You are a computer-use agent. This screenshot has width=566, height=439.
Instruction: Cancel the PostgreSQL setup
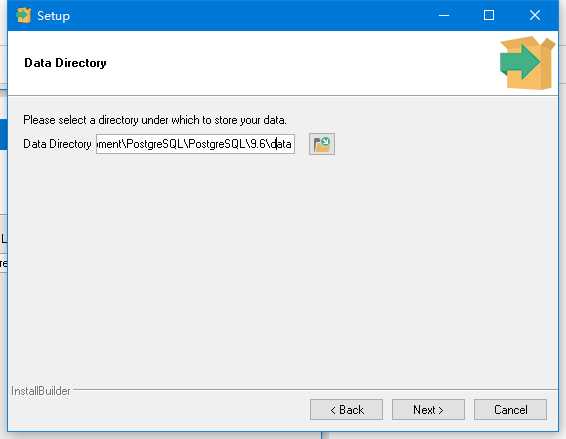pos(510,409)
